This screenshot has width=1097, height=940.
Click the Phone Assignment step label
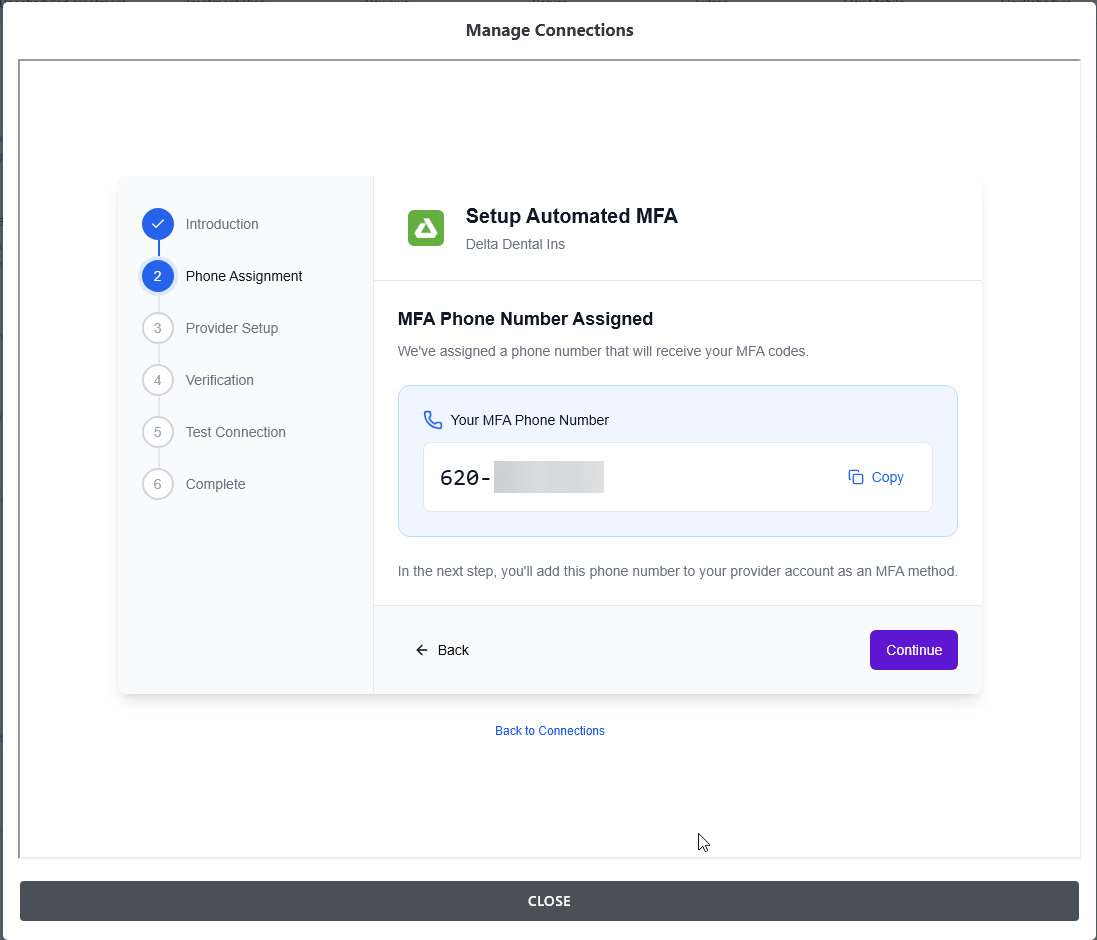[x=243, y=276]
